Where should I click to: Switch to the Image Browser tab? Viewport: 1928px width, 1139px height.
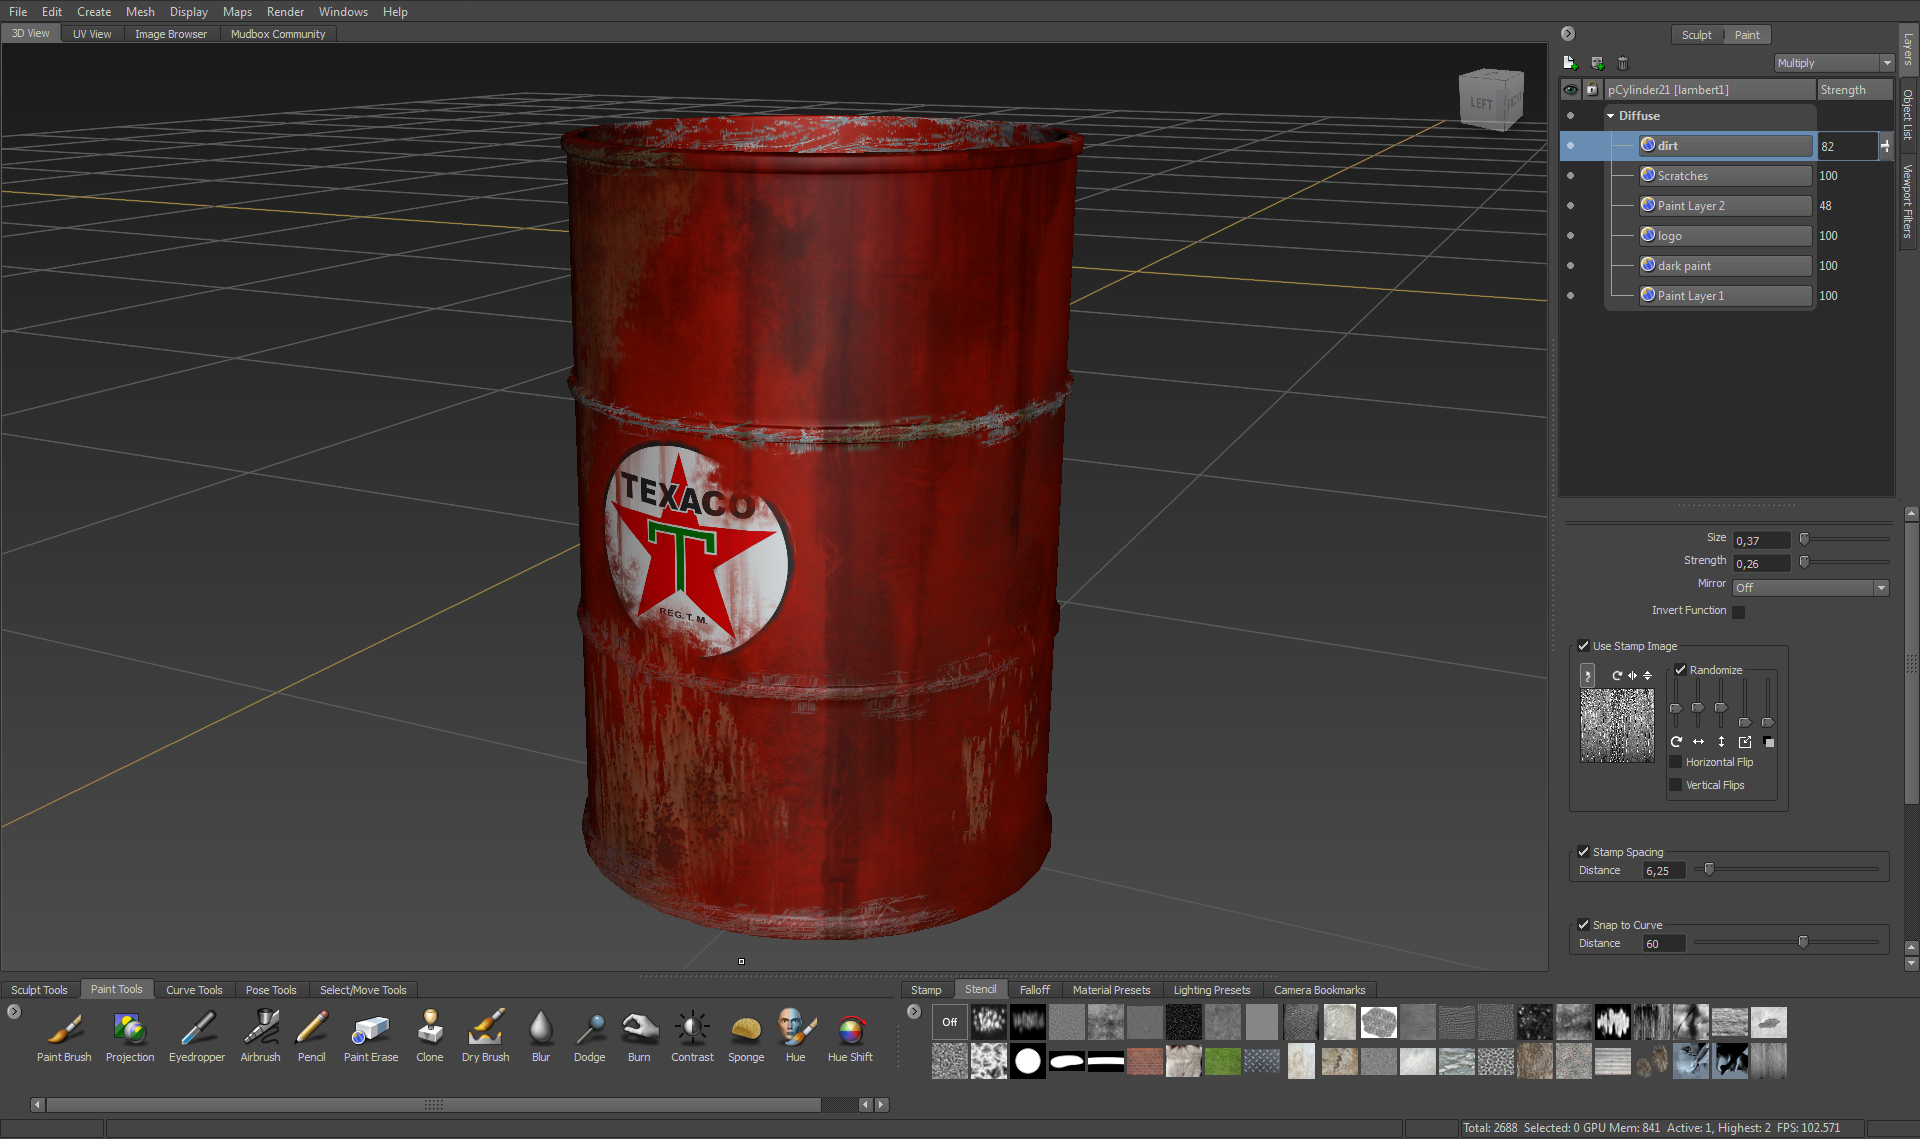coord(171,34)
